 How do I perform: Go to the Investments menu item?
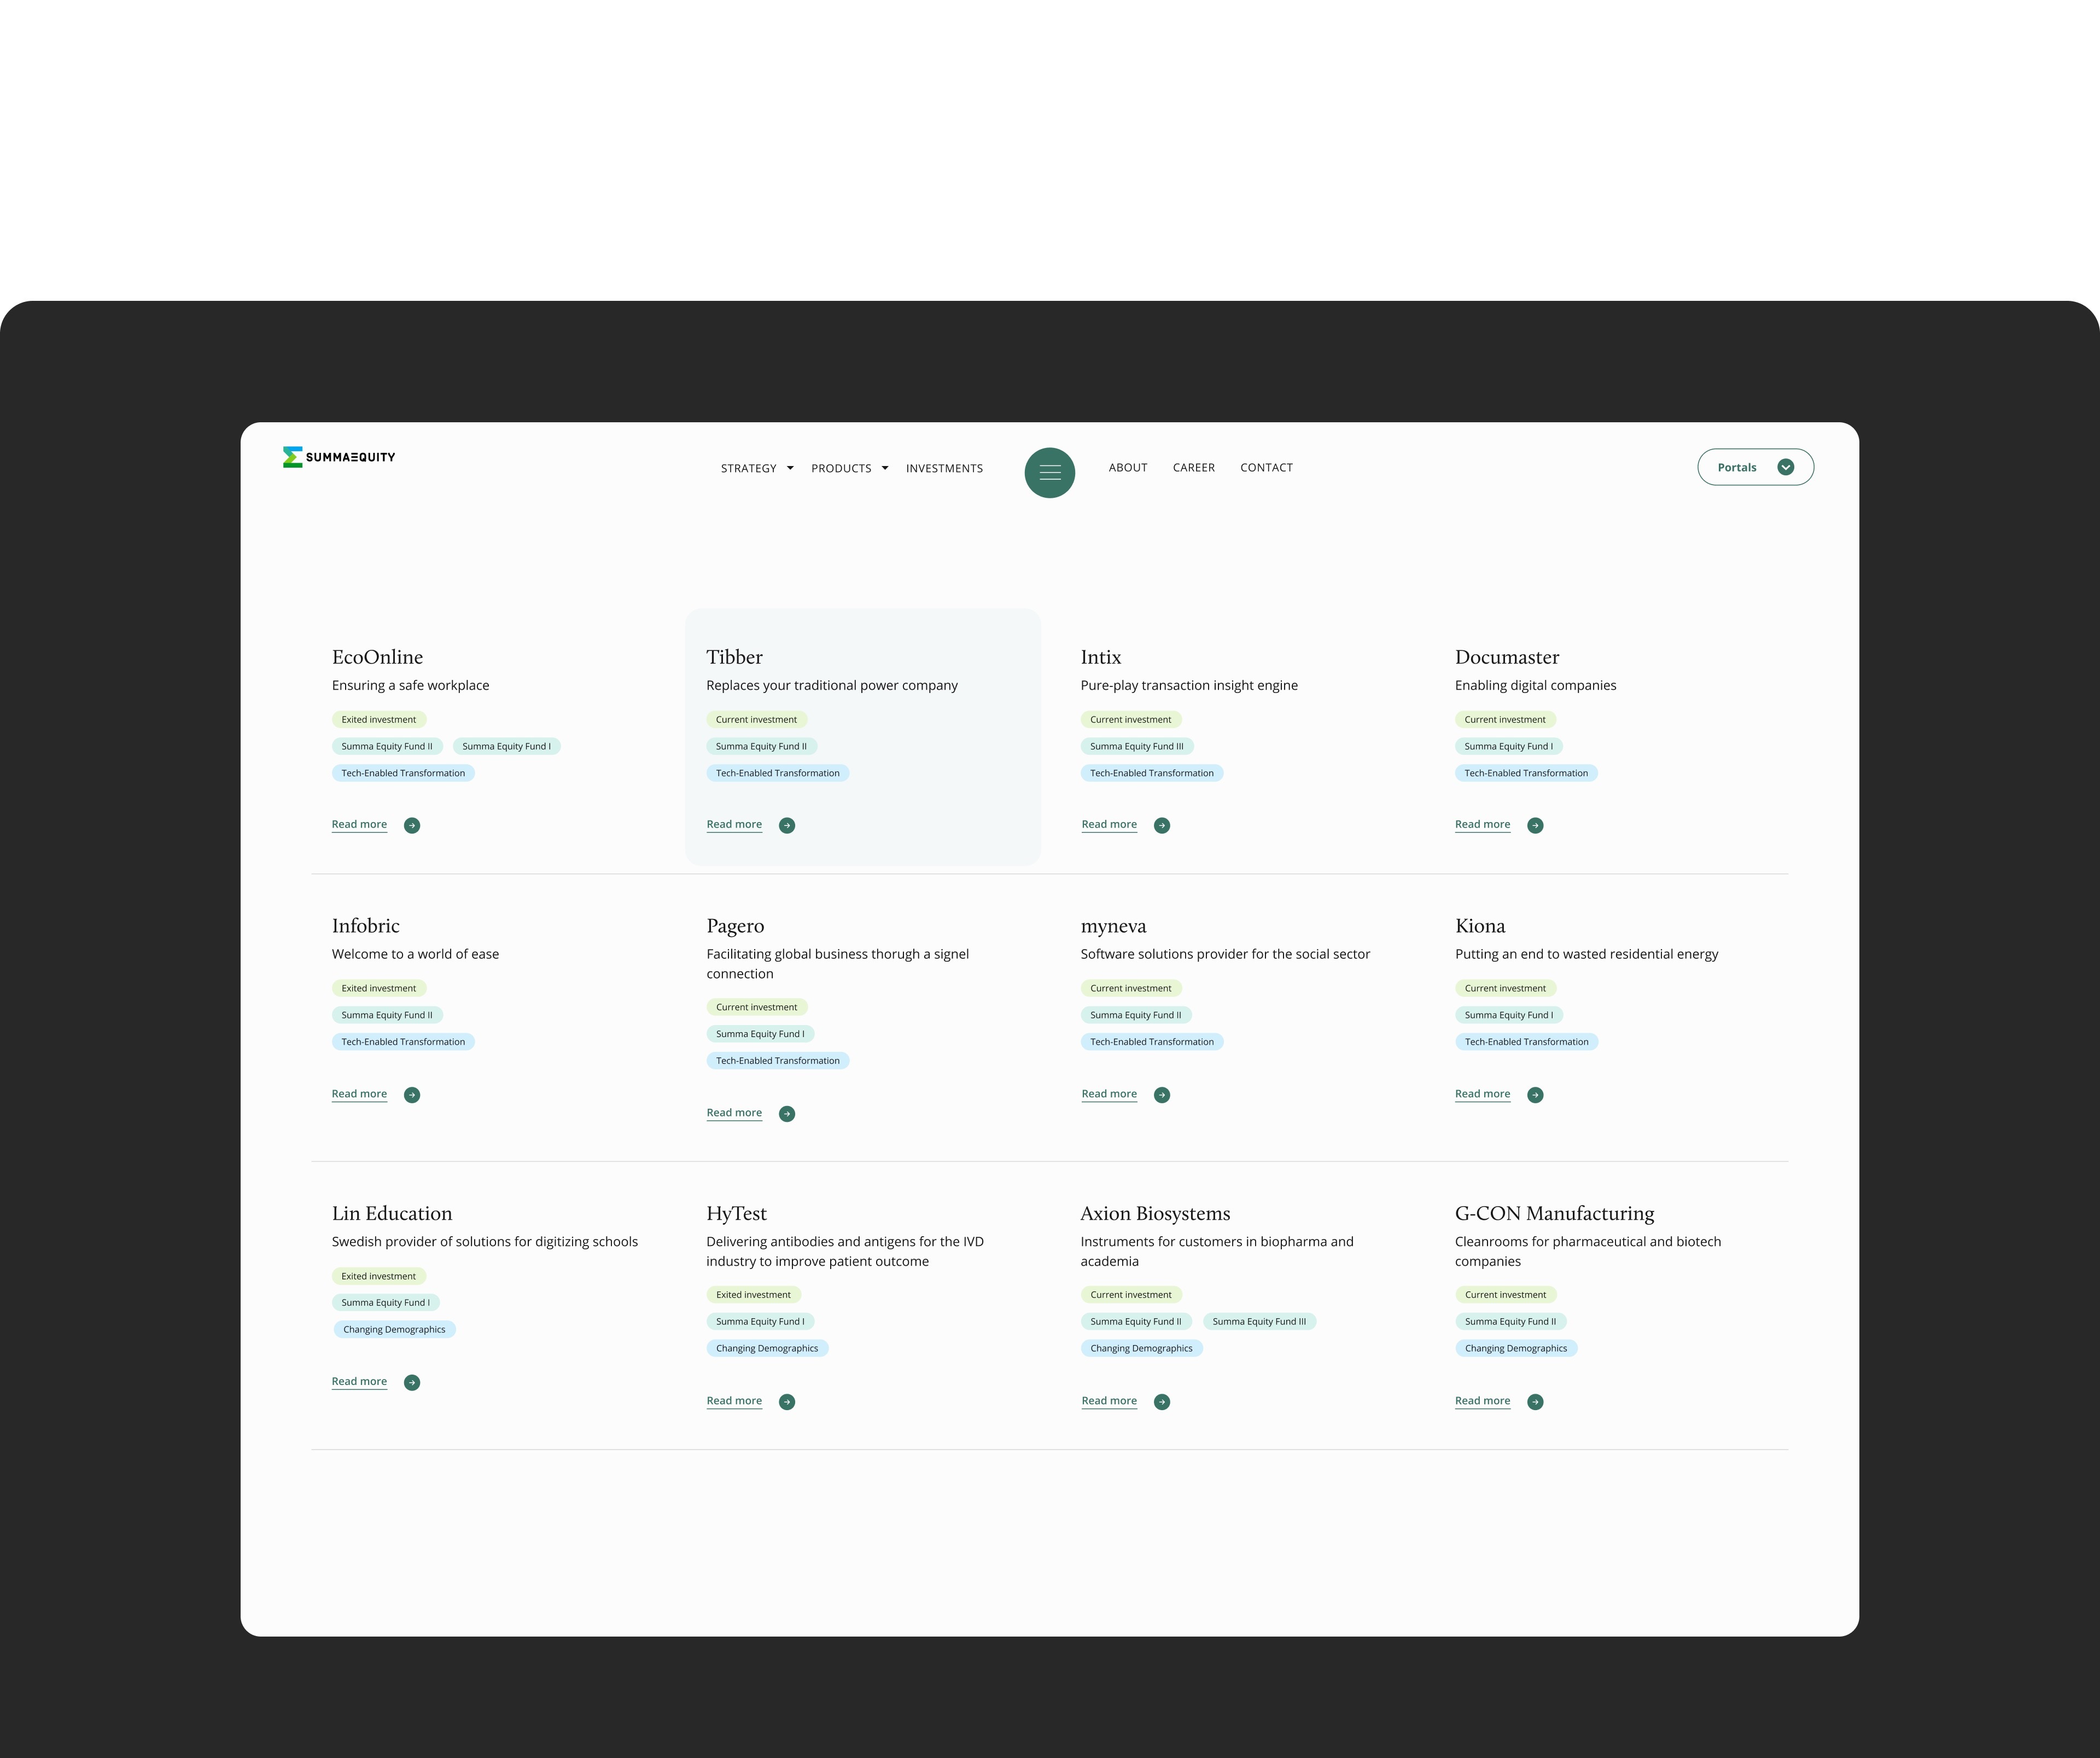(944, 468)
